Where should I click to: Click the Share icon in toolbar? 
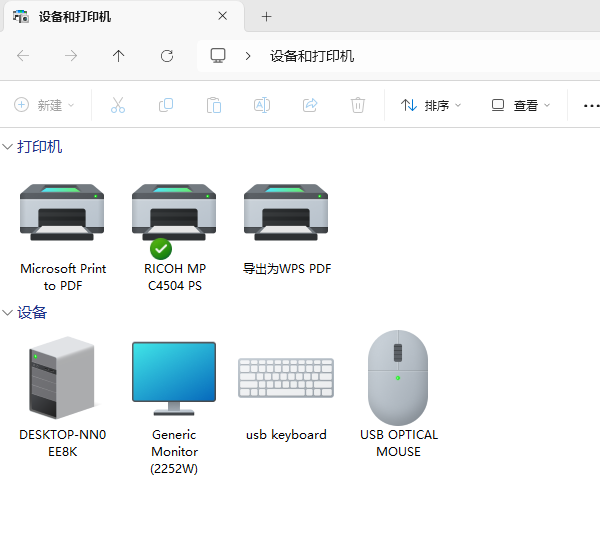[310, 105]
